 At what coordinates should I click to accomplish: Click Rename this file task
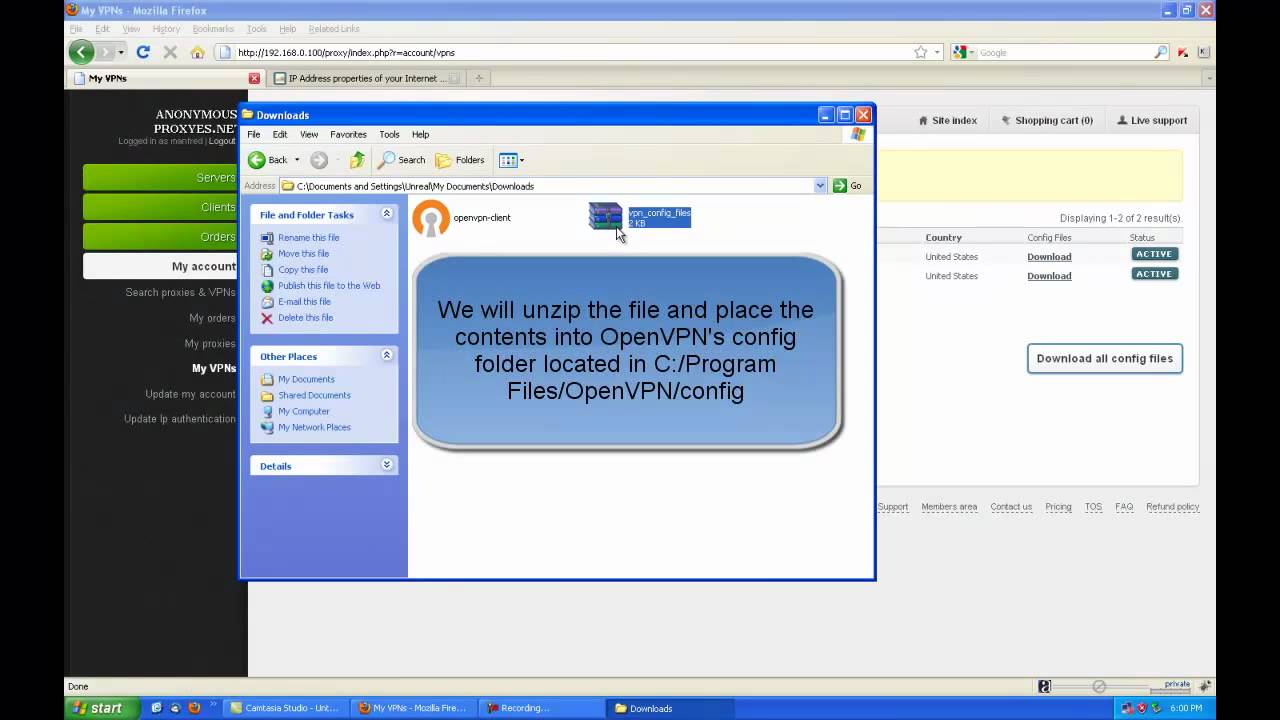tap(308, 238)
